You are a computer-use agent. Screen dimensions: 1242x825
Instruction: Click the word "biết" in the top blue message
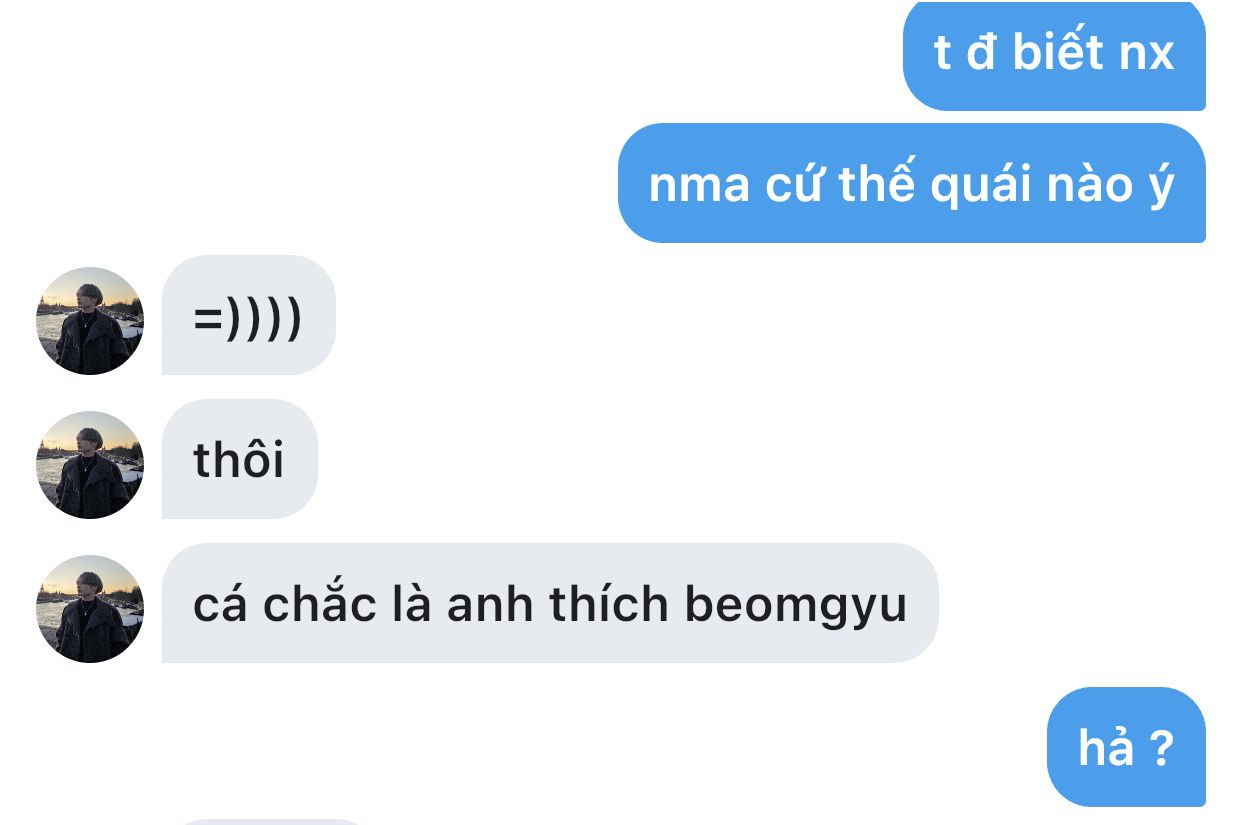1059,52
